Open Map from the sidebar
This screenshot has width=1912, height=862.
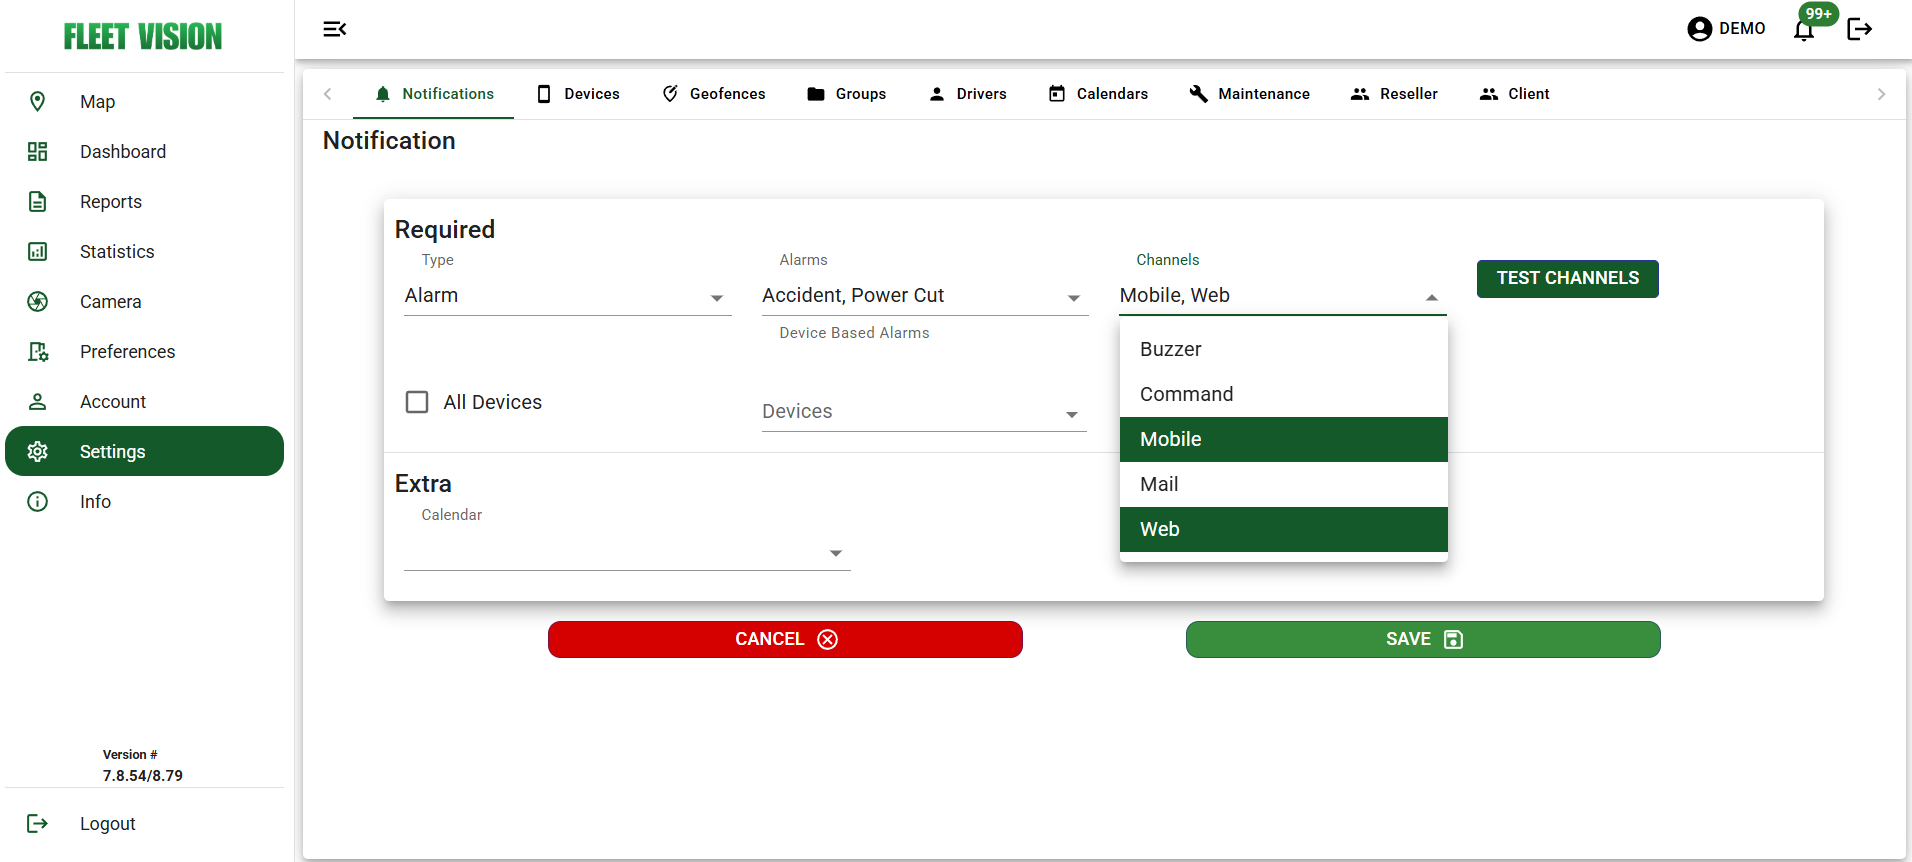tap(144, 101)
